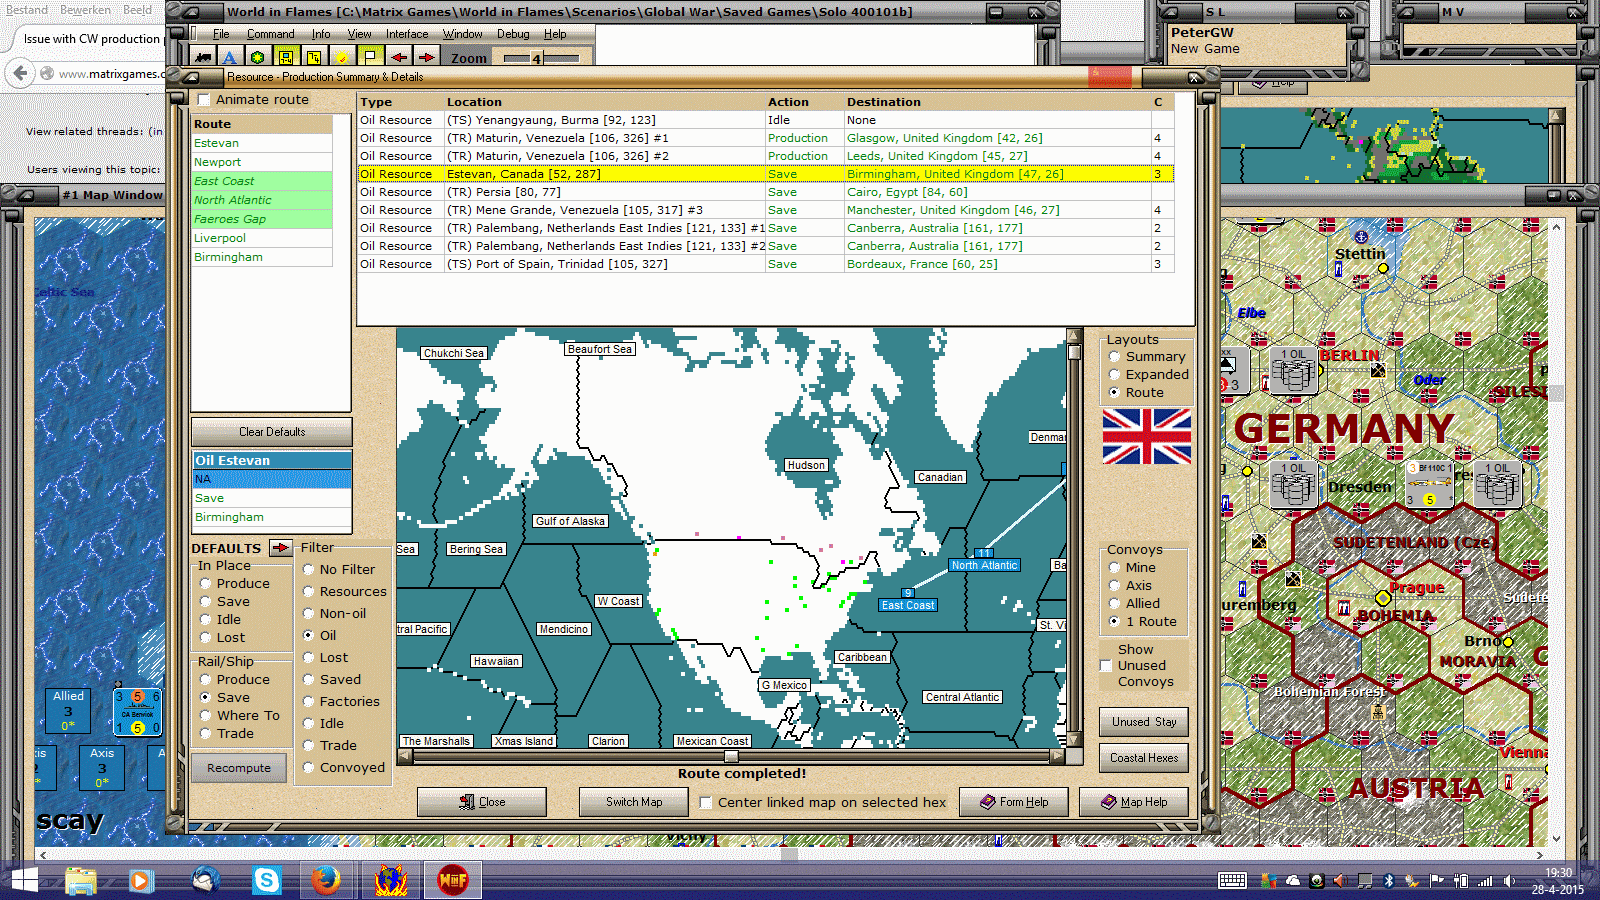Select the Port of Spain, Trinidad row
Screen dimensions: 1600x900
pyautogui.click(x=765, y=264)
